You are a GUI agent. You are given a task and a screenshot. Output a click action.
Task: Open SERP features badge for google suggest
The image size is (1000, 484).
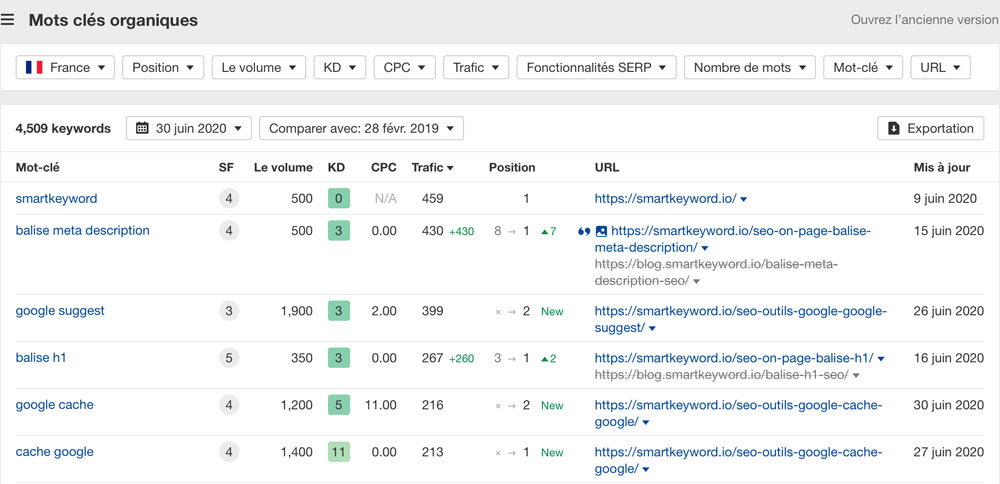point(229,312)
